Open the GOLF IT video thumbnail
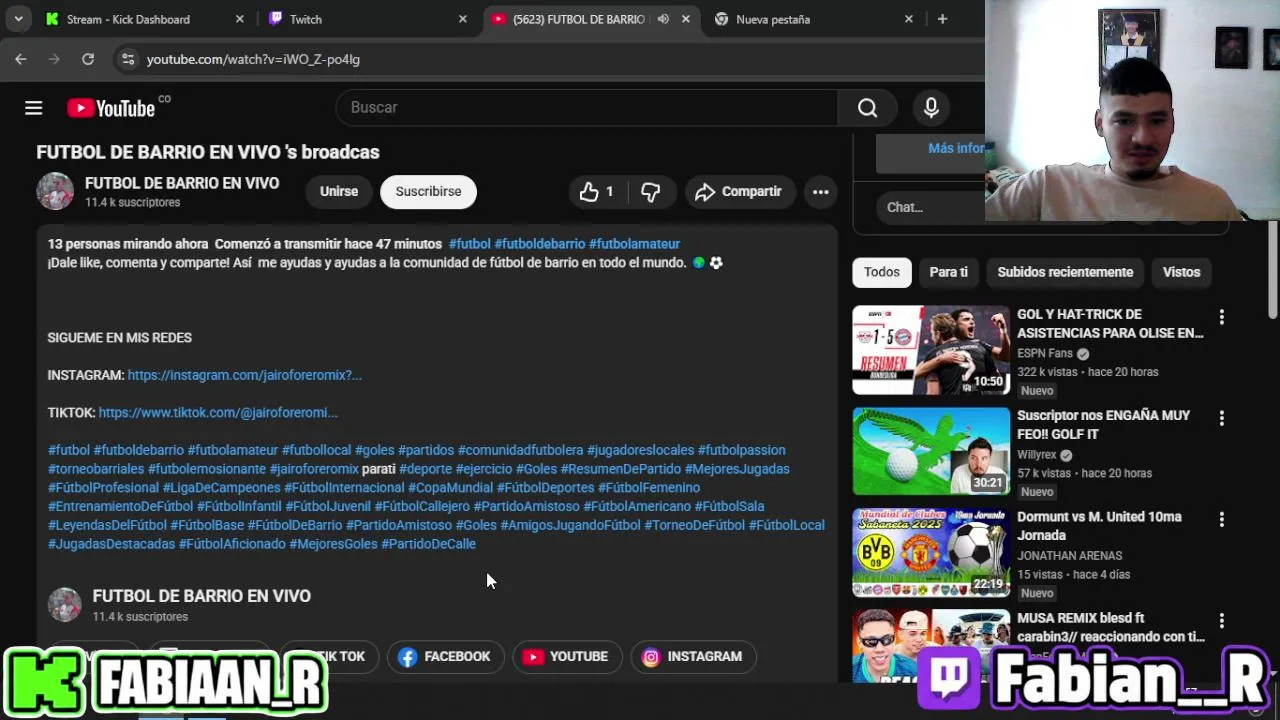This screenshot has height=720, width=1280. click(x=931, y=451)
